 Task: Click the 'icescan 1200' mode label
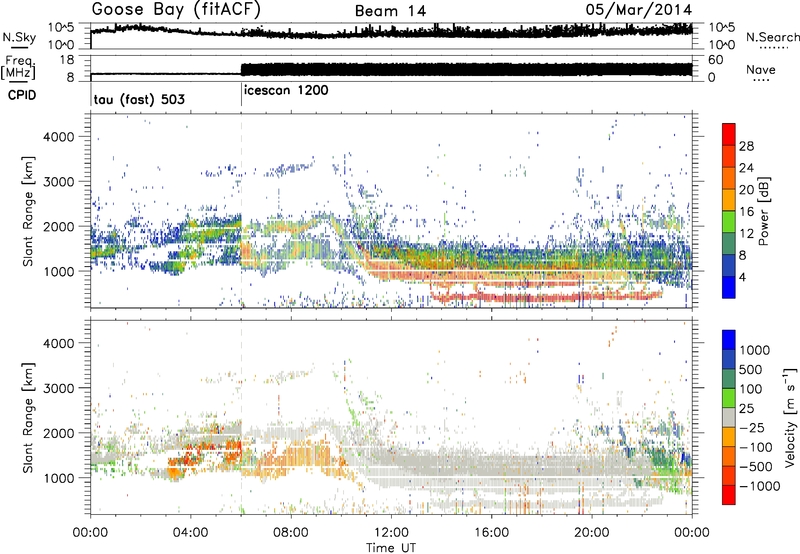[286, 91]
